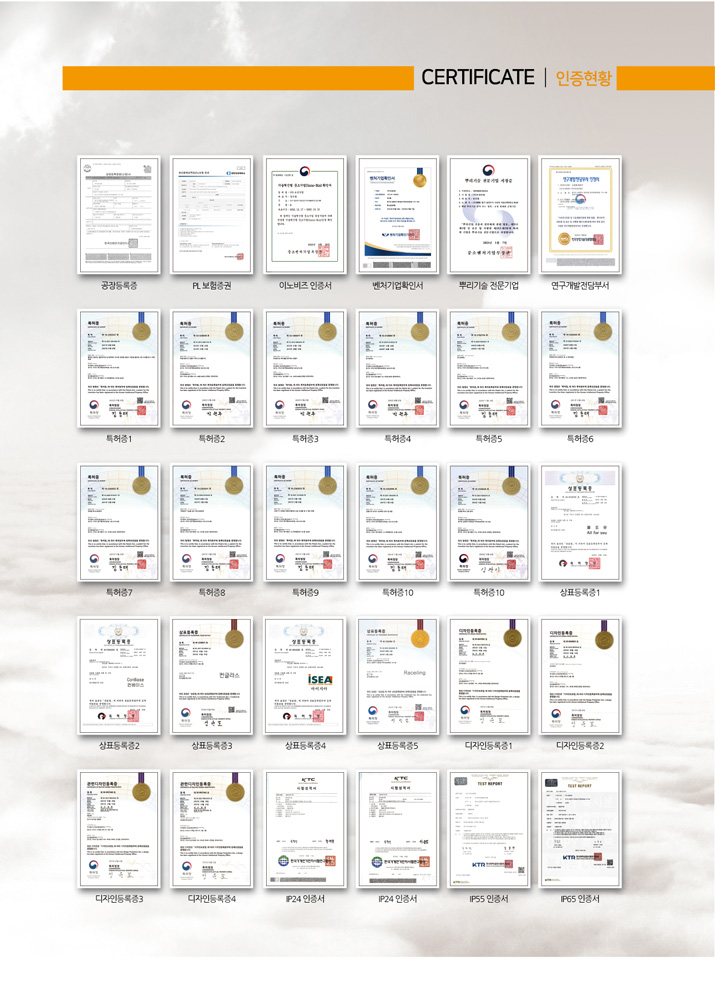Click the caption text IP65 인증서

[580, 899]
